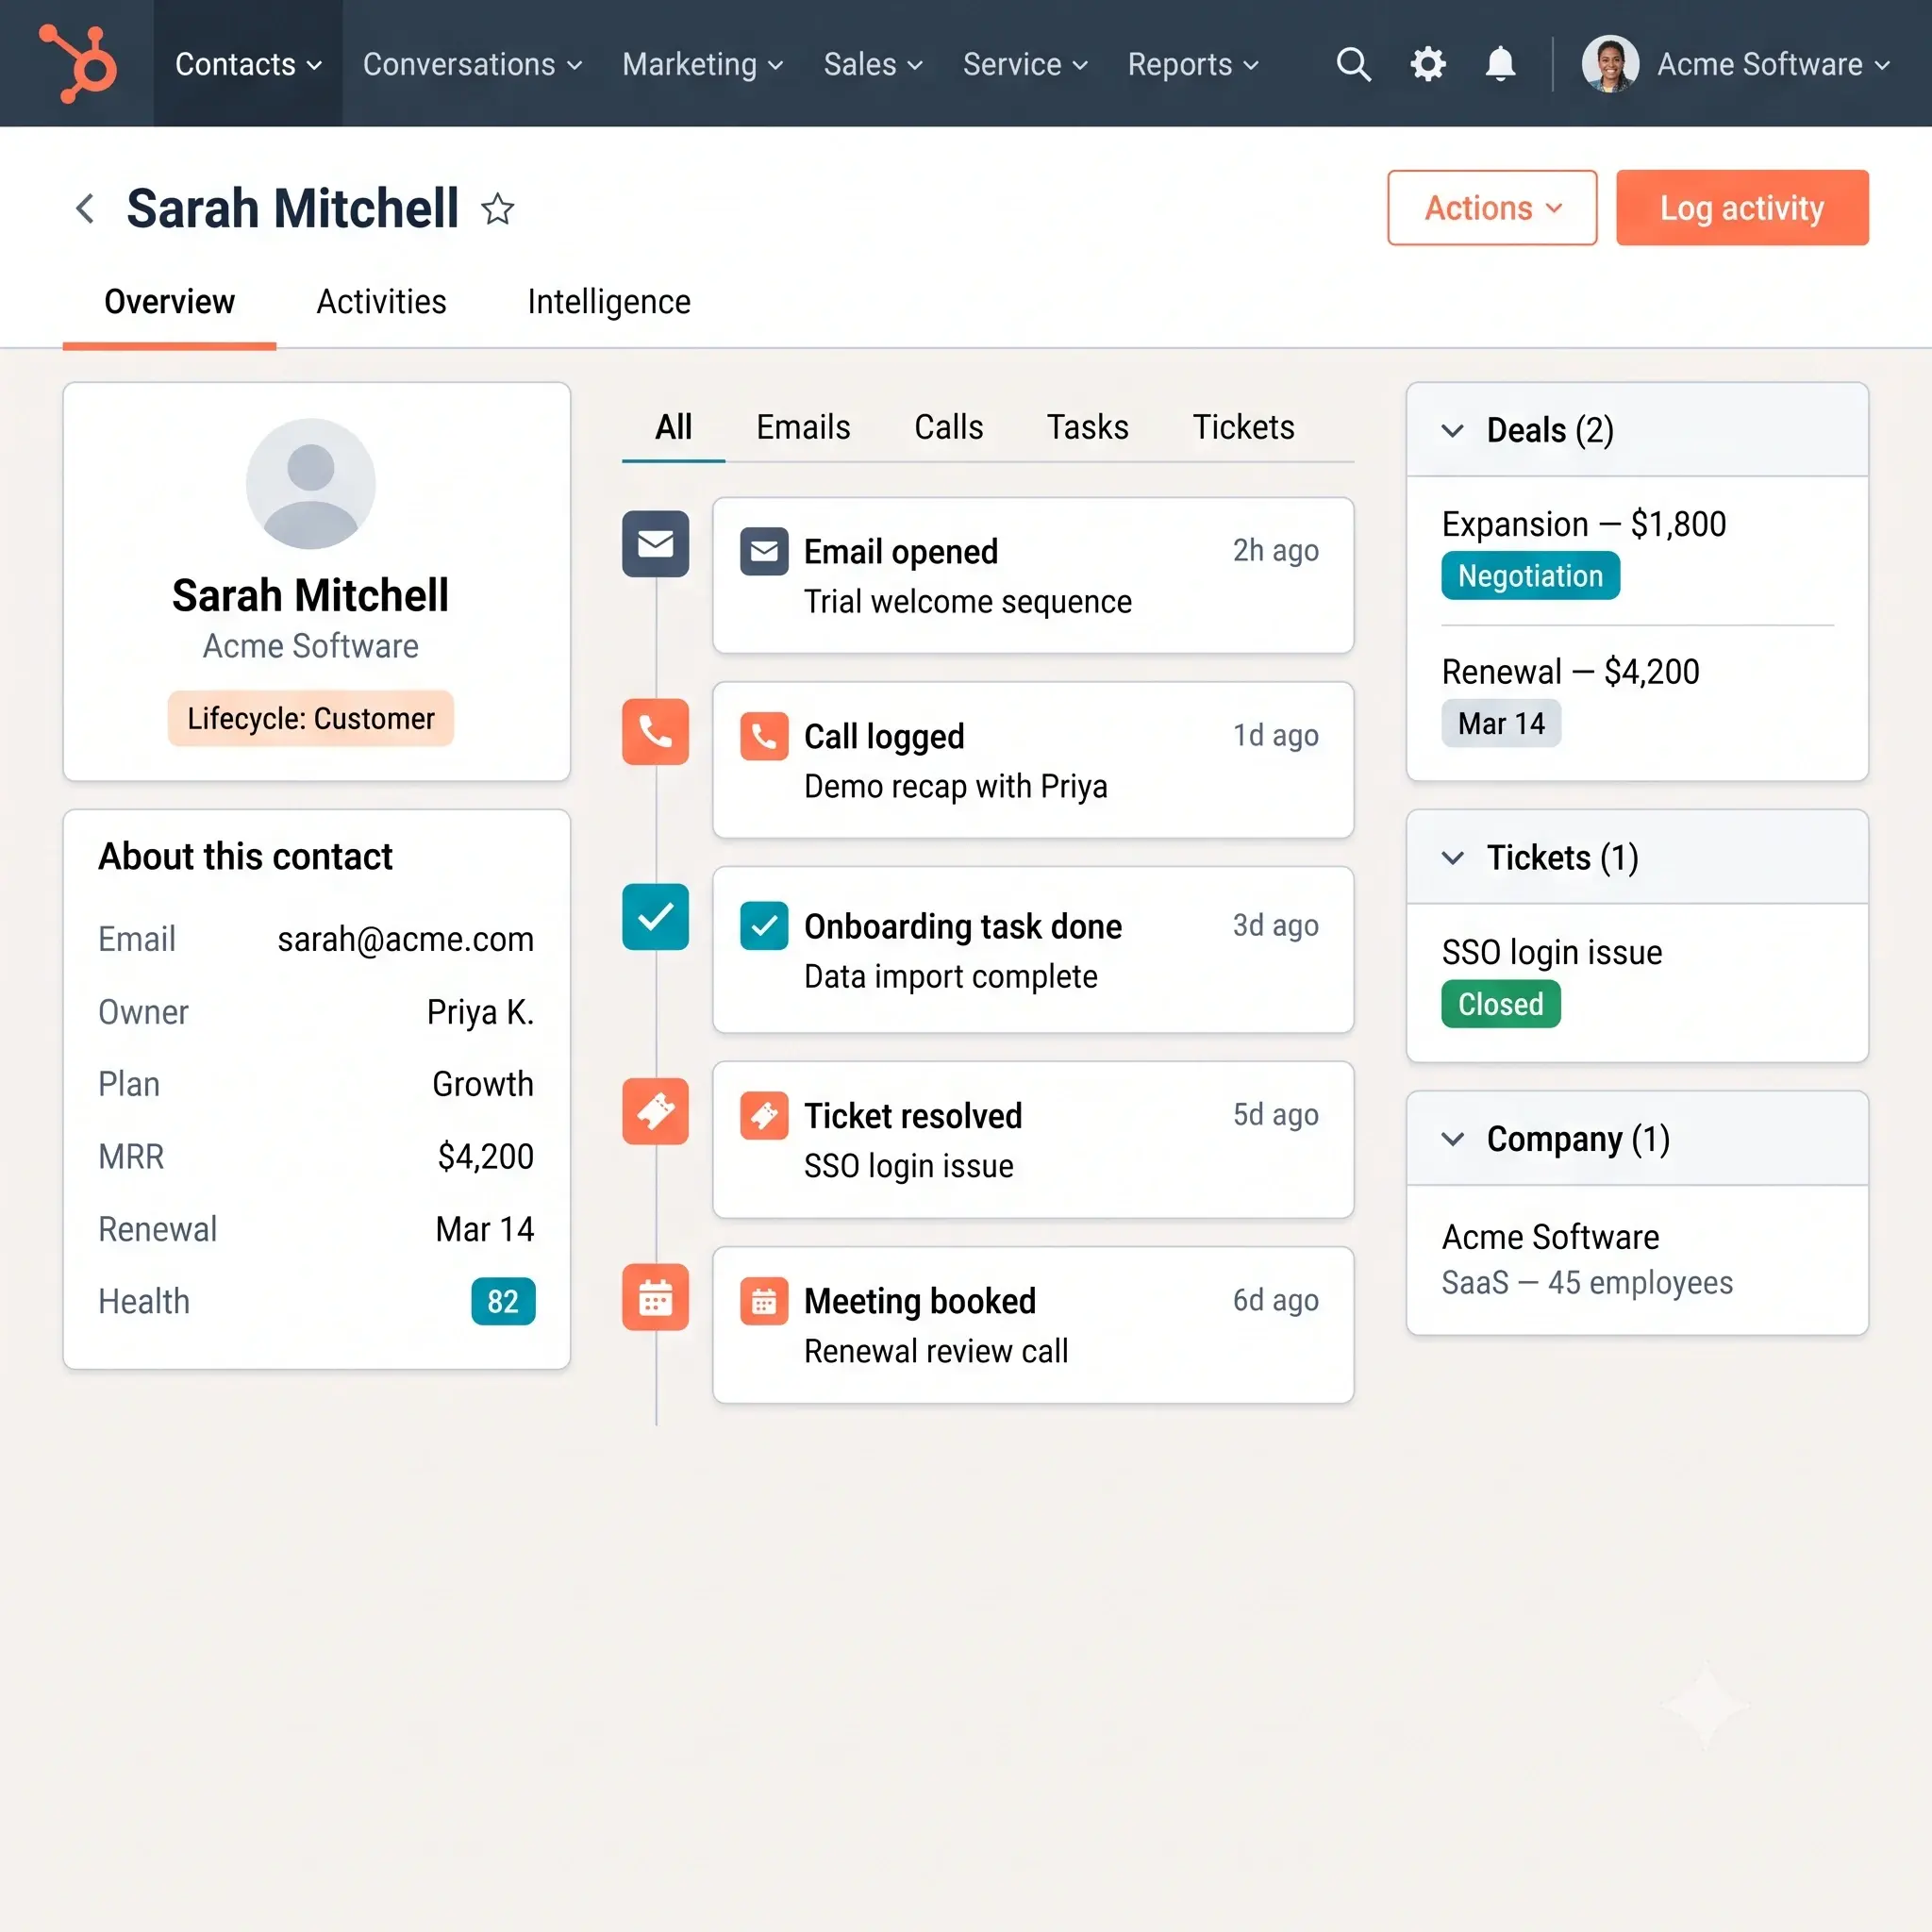1932x1932 pixels.
Task: Switch to the Intelligence tab
Action: [609, 302]
